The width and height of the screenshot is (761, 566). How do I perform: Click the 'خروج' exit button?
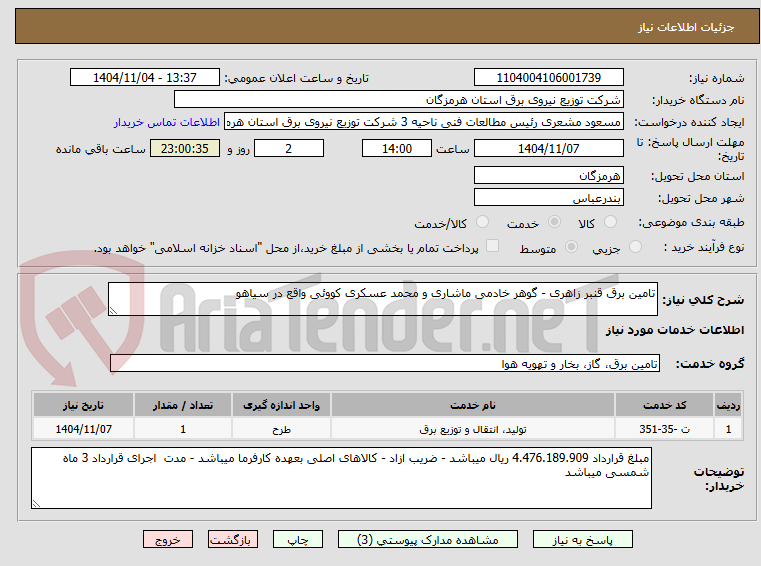tap(167, 539)
